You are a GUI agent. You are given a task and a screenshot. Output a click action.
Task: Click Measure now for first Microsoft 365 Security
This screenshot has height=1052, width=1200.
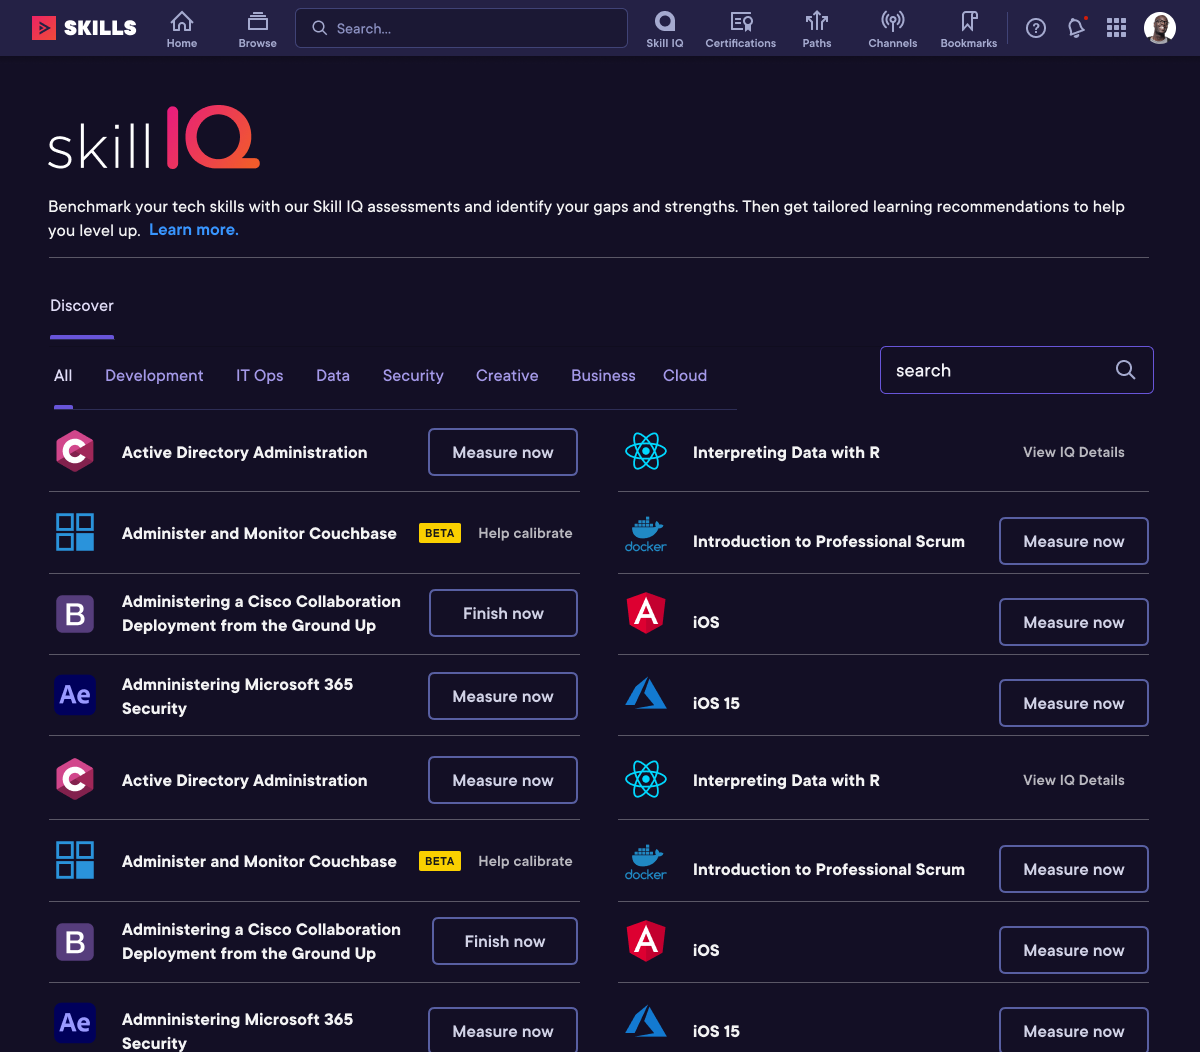coord(503,696)
